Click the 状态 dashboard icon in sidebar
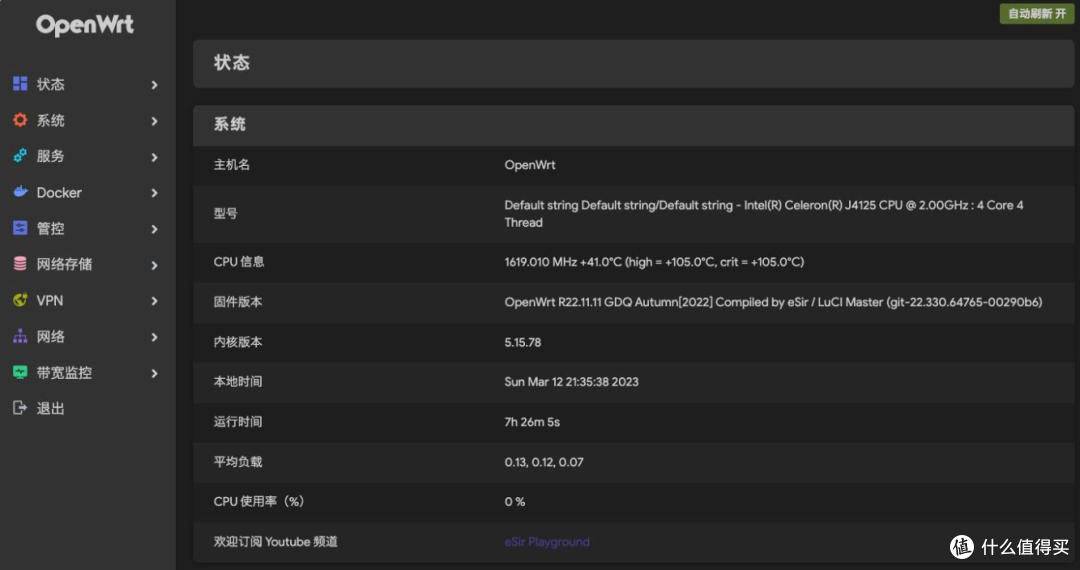The height and width of the screenshot is (570, 1080). (20, 84)
